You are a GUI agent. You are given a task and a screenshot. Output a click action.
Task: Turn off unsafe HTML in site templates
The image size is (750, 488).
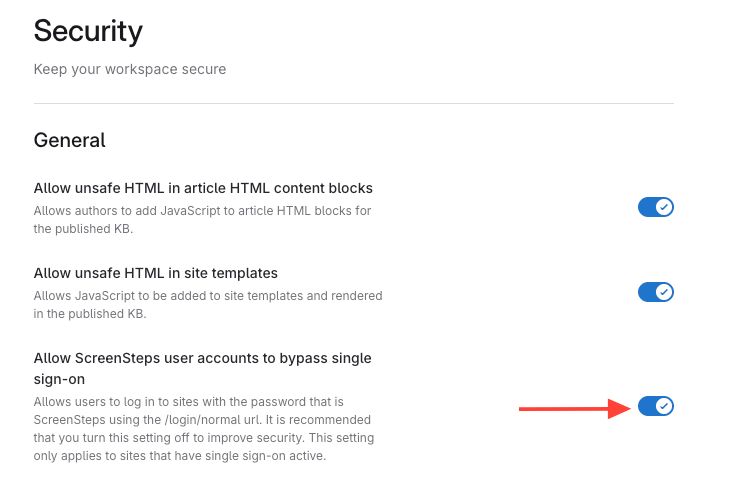tap(655, 292)
